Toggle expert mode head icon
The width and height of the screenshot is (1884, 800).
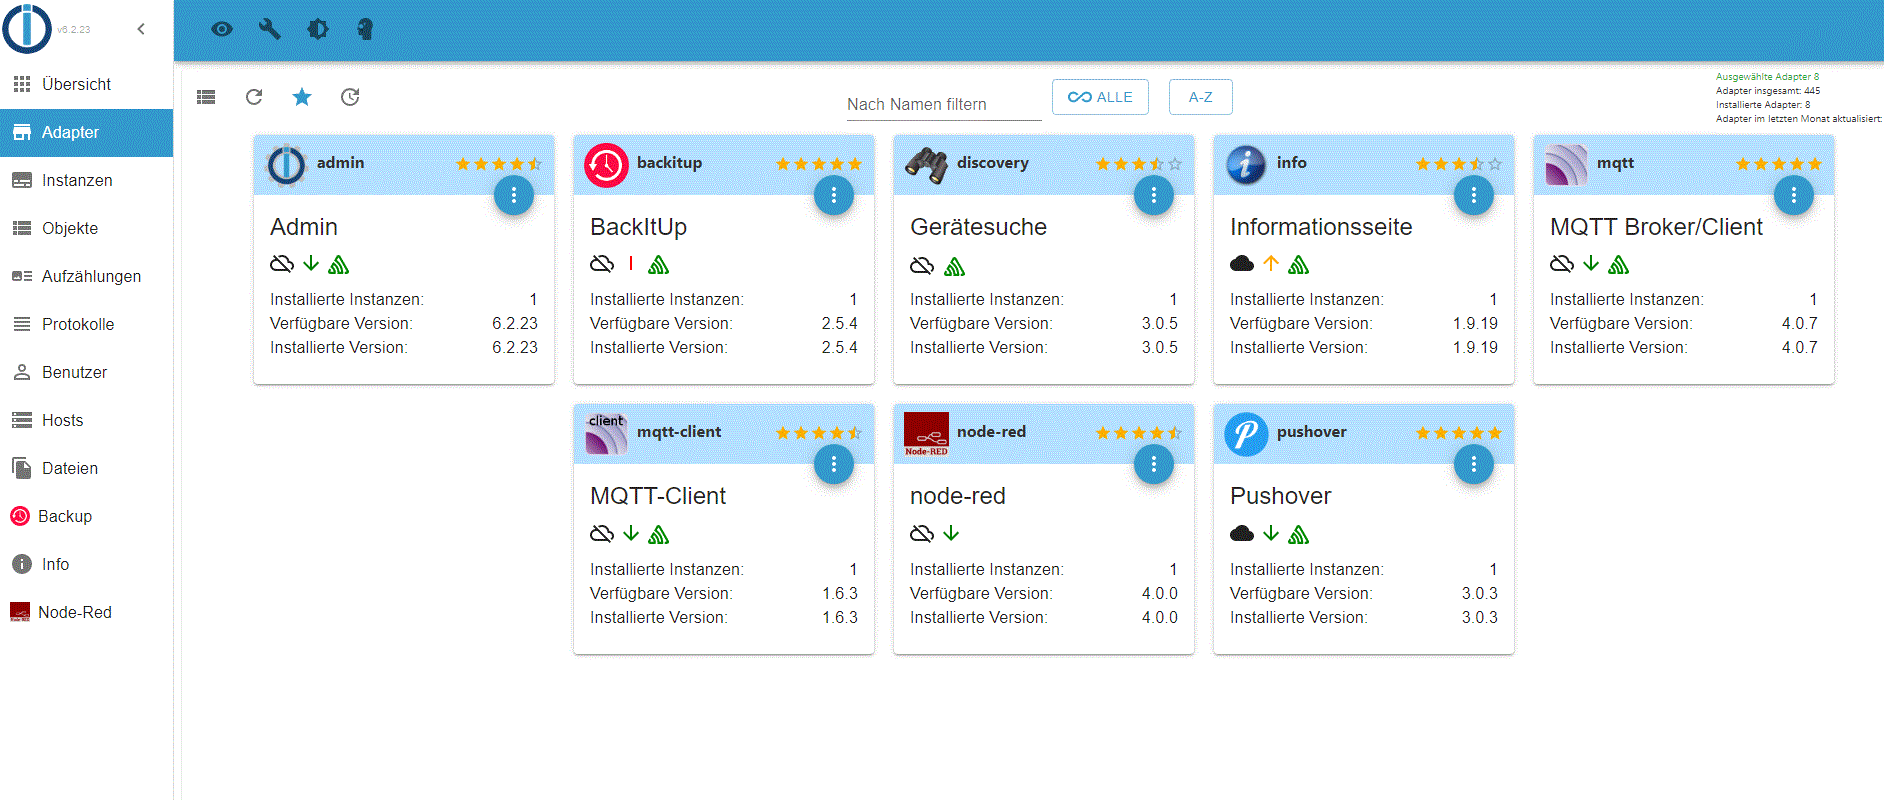coord(365,29)
